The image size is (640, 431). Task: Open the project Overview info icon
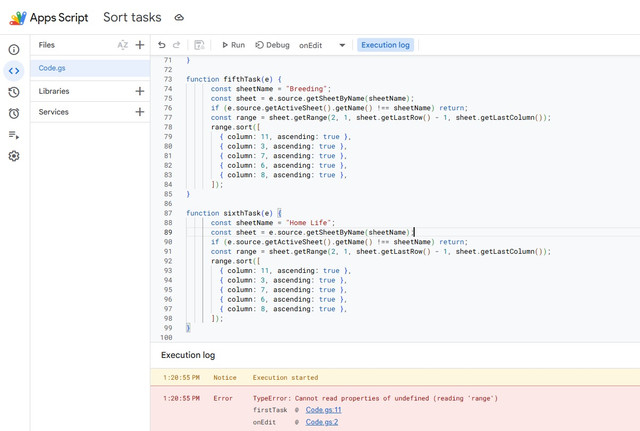pos(14,50)
